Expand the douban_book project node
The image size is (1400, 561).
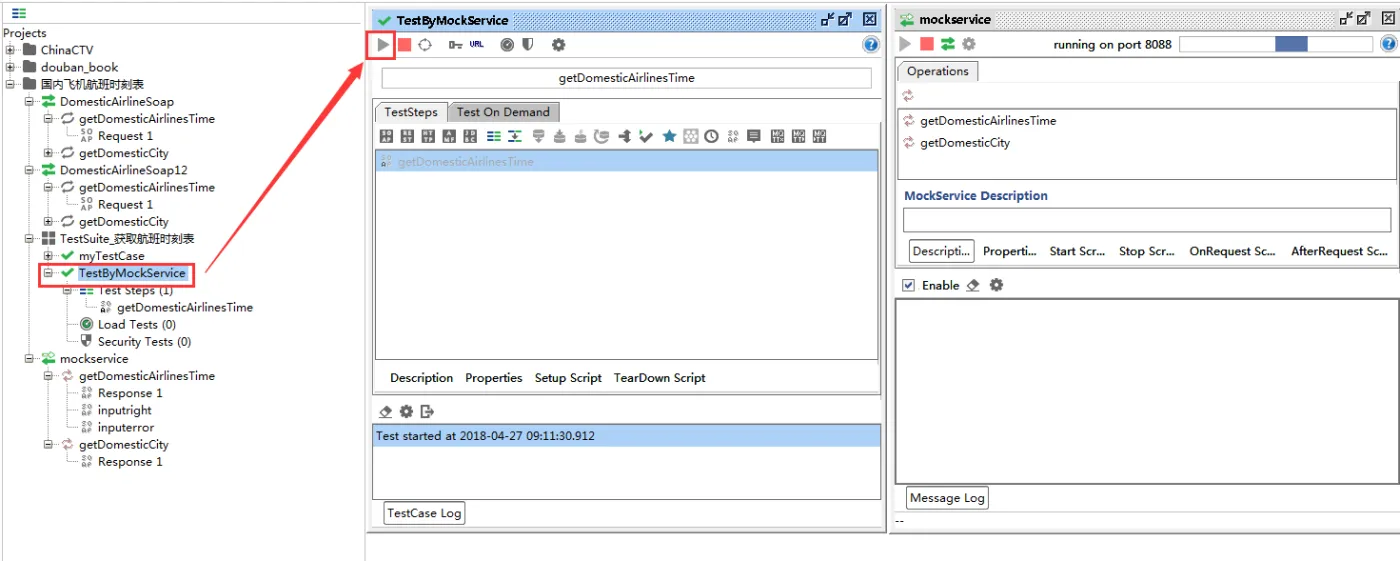coord(10,67)
